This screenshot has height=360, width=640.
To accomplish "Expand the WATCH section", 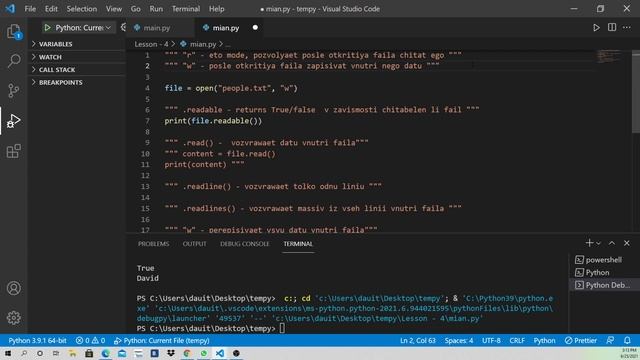I will (x=50, y=57).
